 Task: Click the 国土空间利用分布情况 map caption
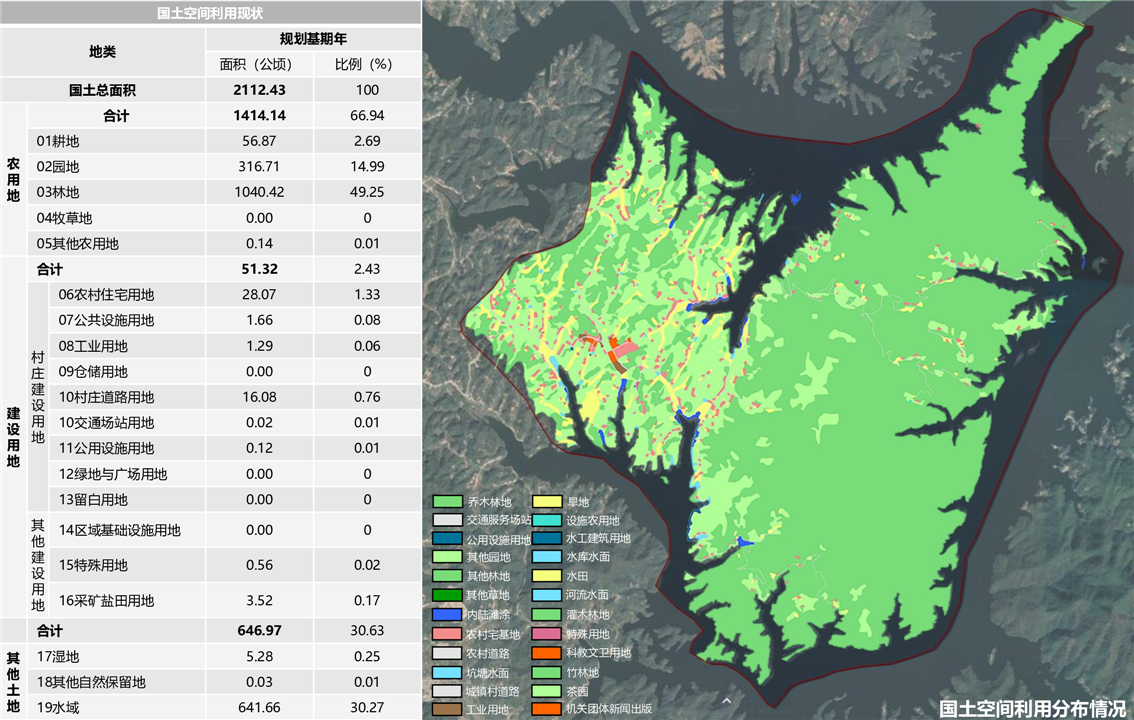[1033, 708]
